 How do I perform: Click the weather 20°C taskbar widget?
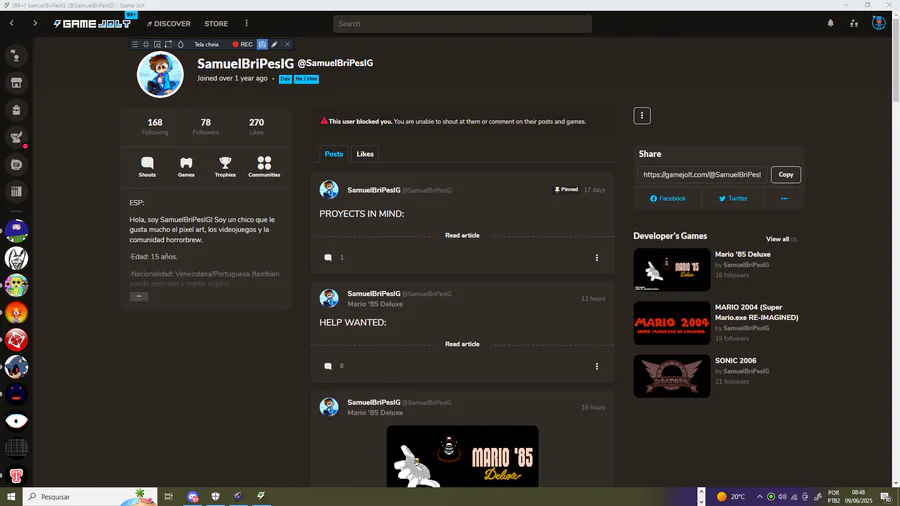pyautogui.click(x=731, y=497)
